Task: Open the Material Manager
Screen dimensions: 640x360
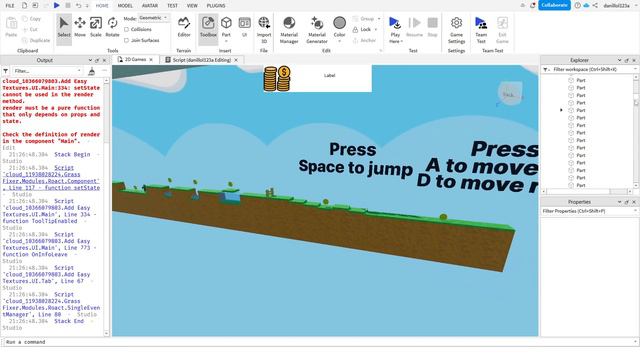Action: 289,29
